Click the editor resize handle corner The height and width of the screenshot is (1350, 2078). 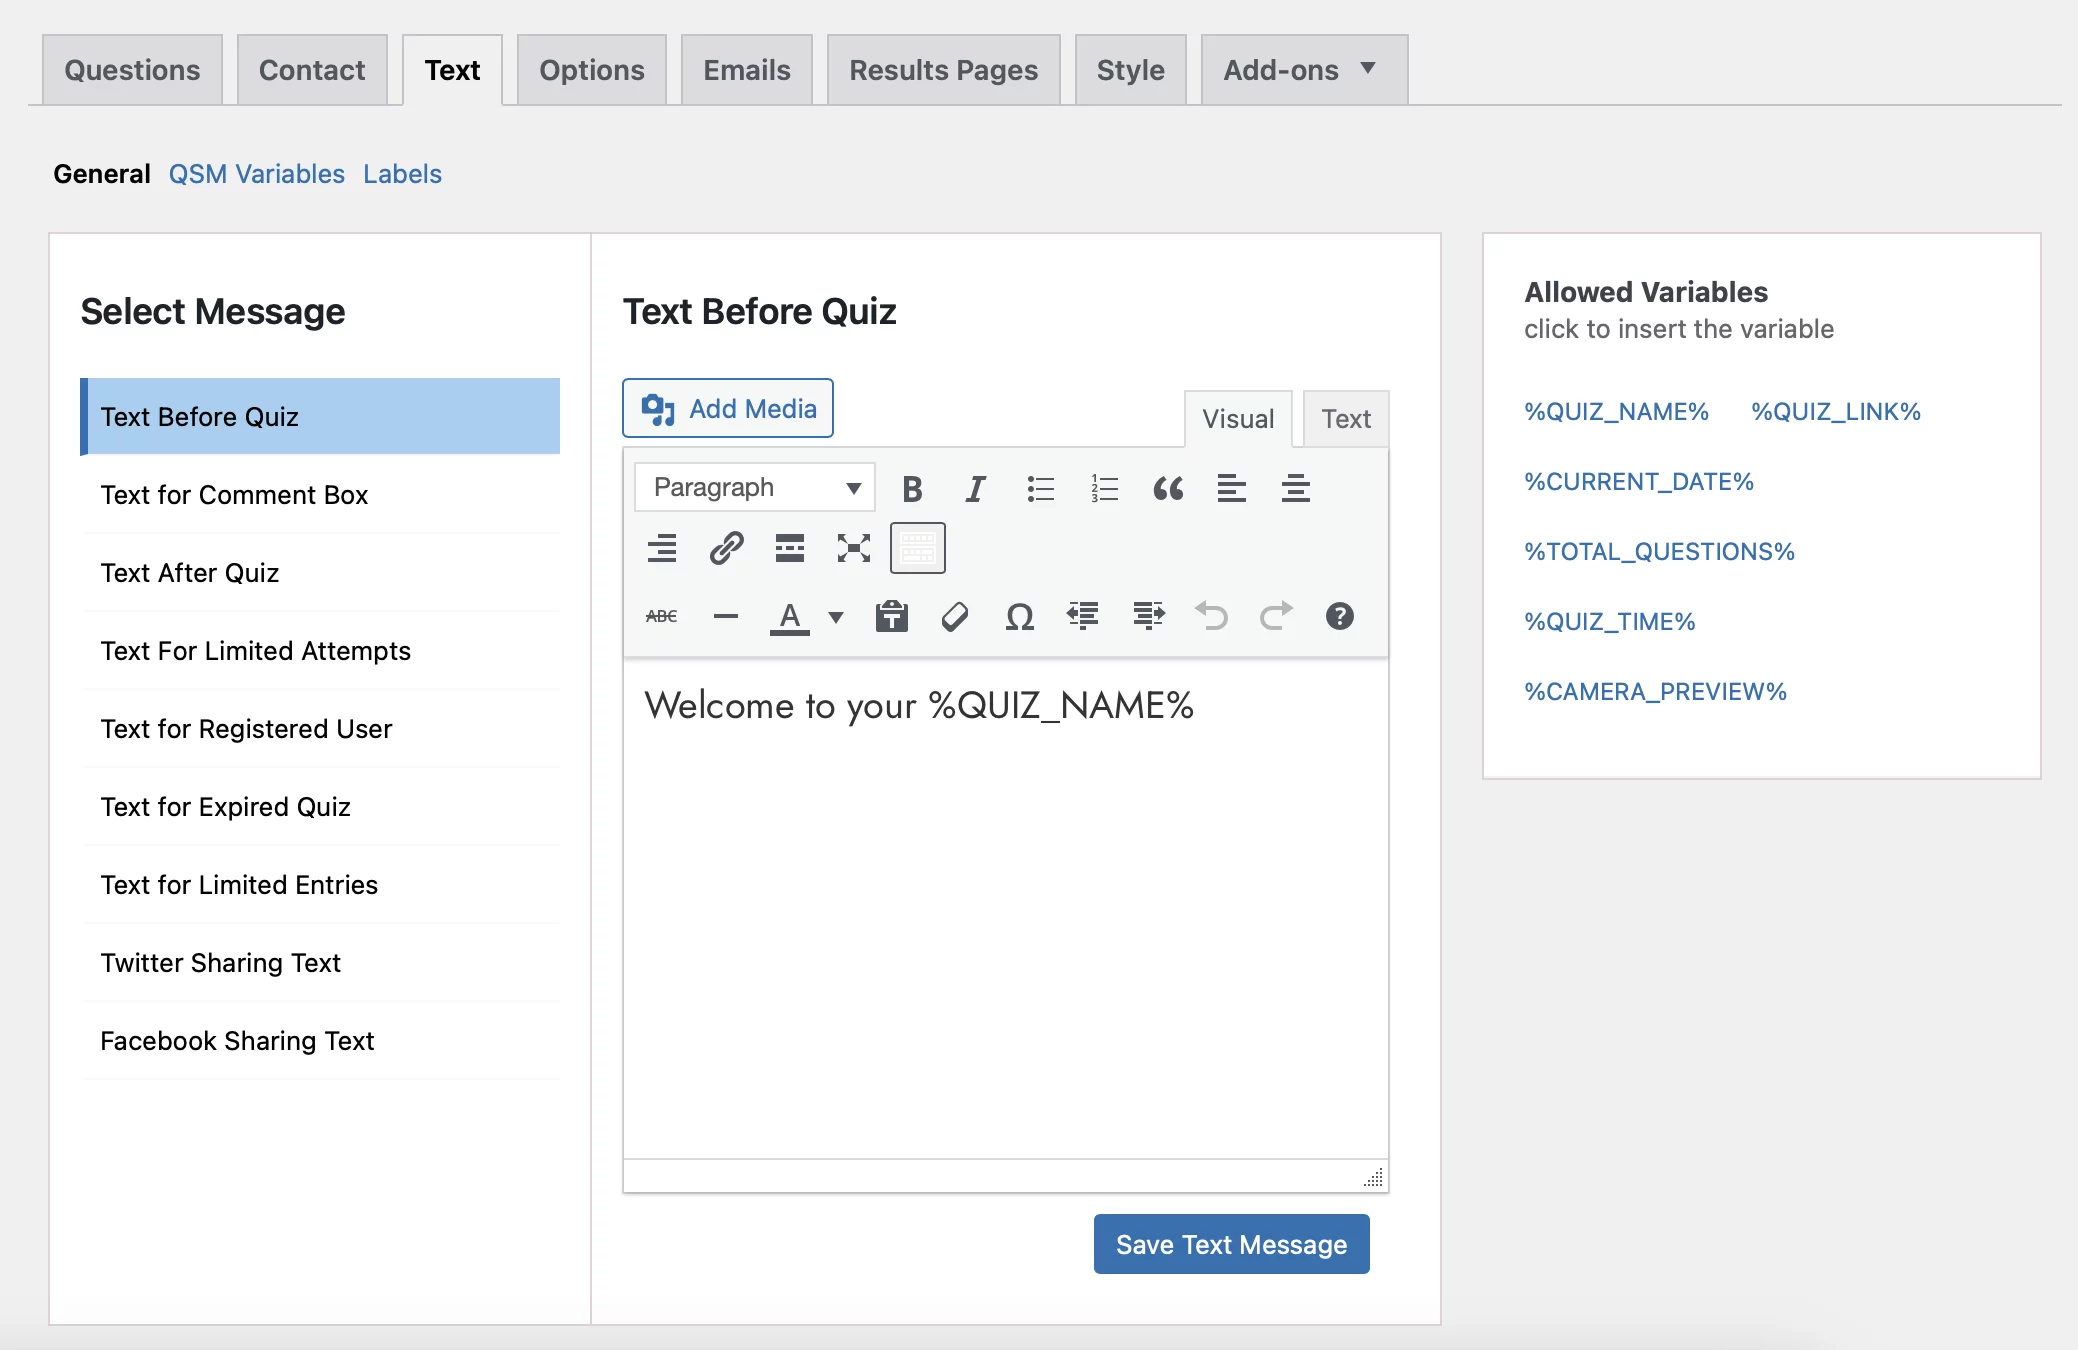click(1374, 1177)
